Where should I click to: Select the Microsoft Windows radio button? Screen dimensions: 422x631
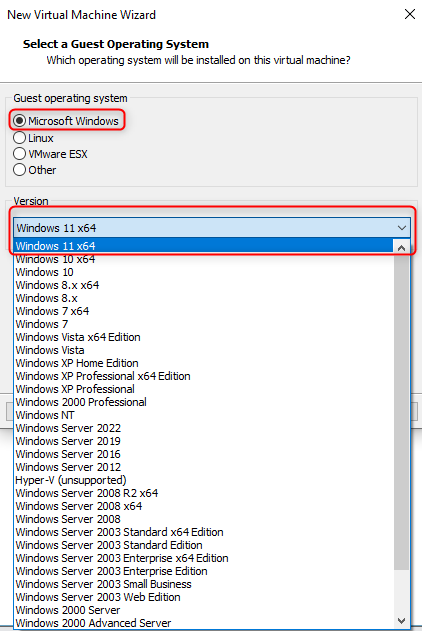19,120
